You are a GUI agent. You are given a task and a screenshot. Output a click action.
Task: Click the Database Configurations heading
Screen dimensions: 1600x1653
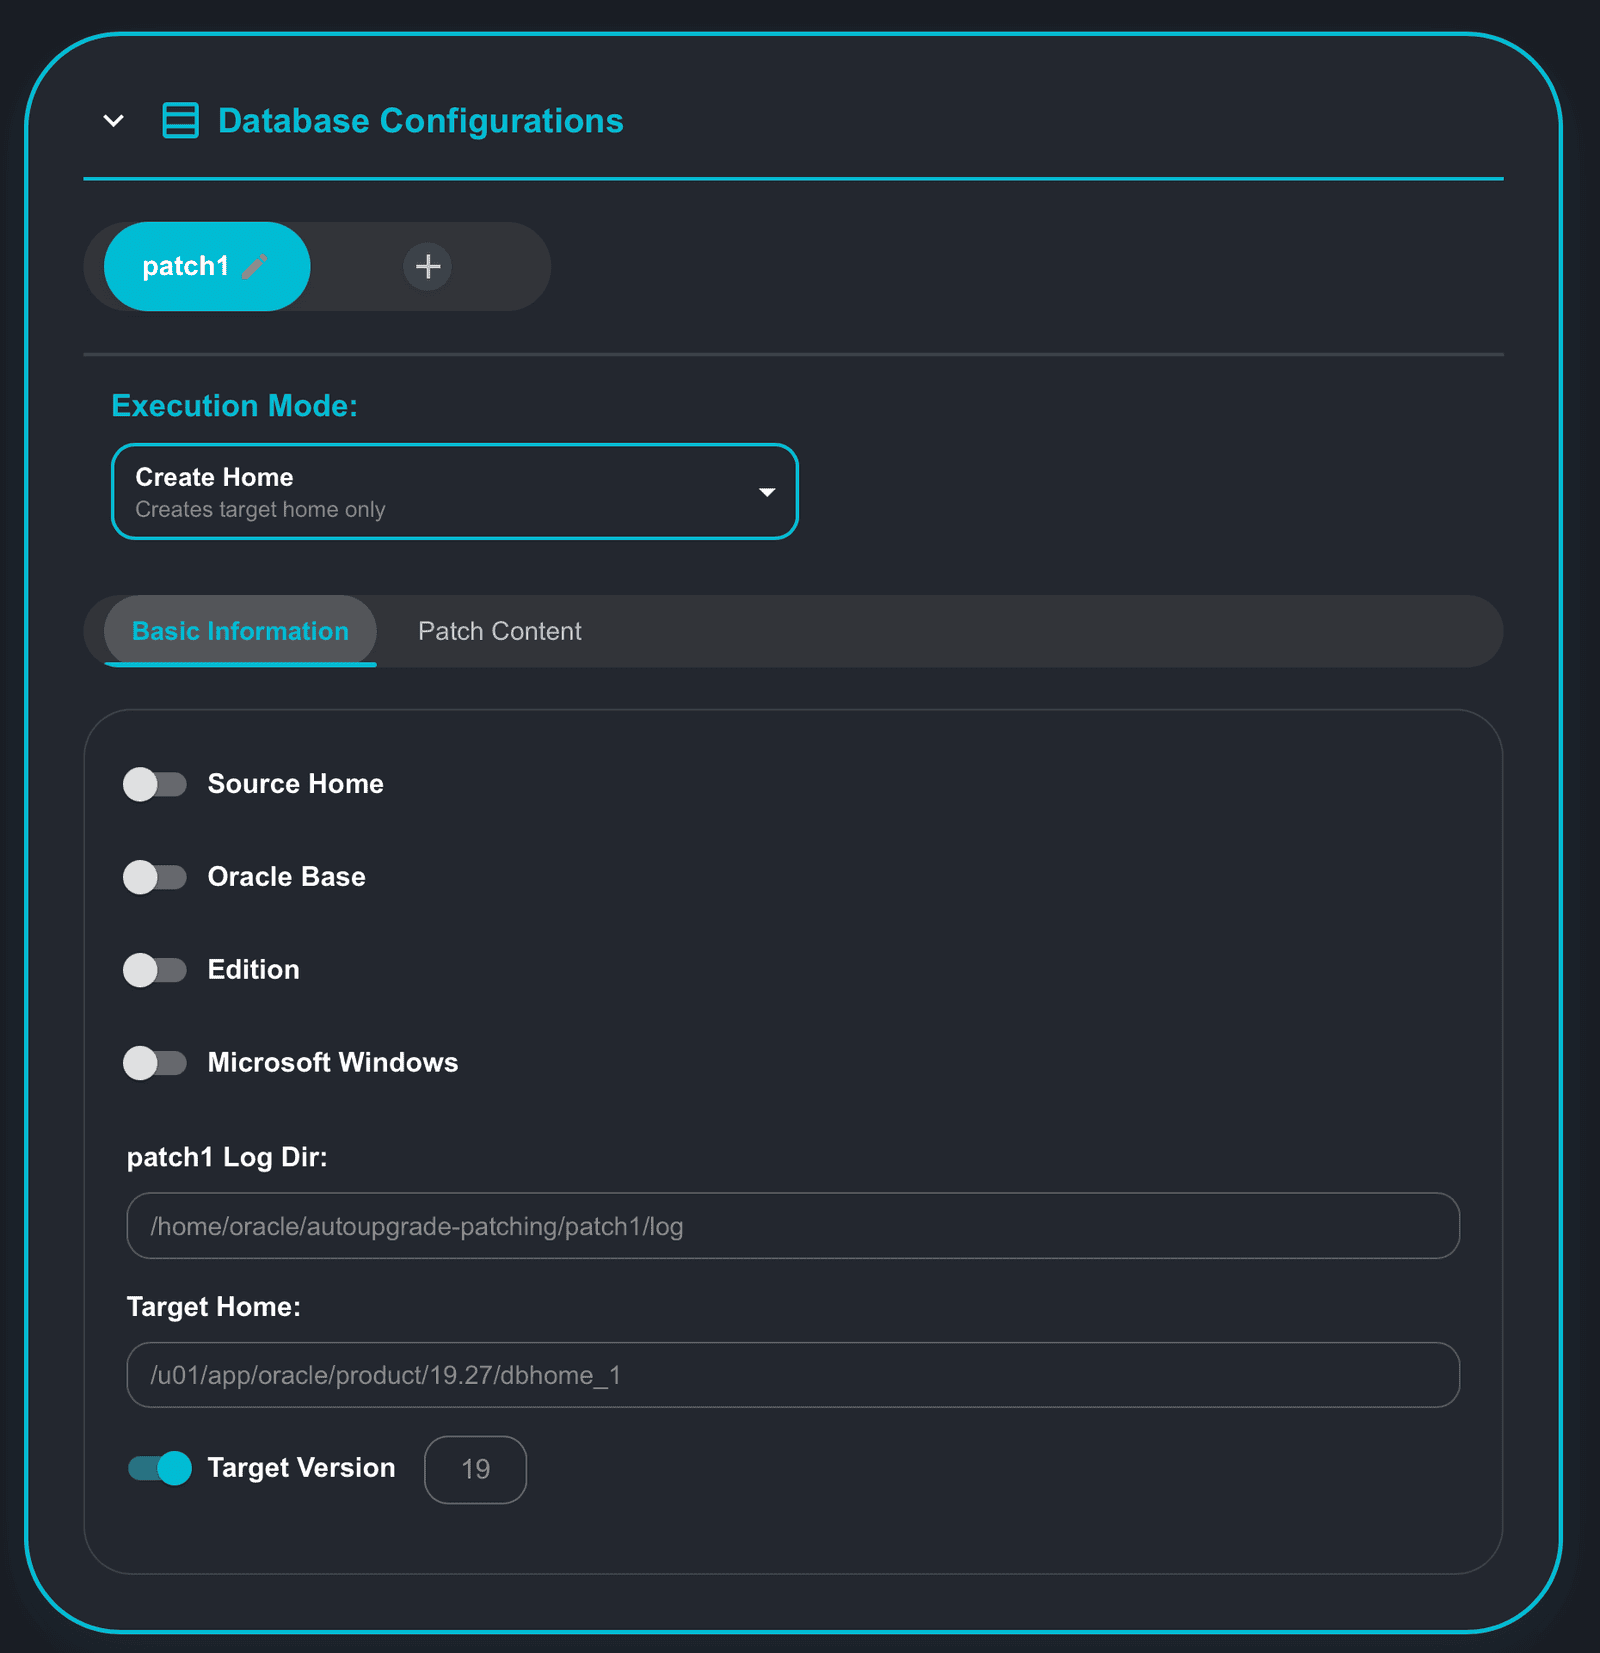[x=420, y=121]
